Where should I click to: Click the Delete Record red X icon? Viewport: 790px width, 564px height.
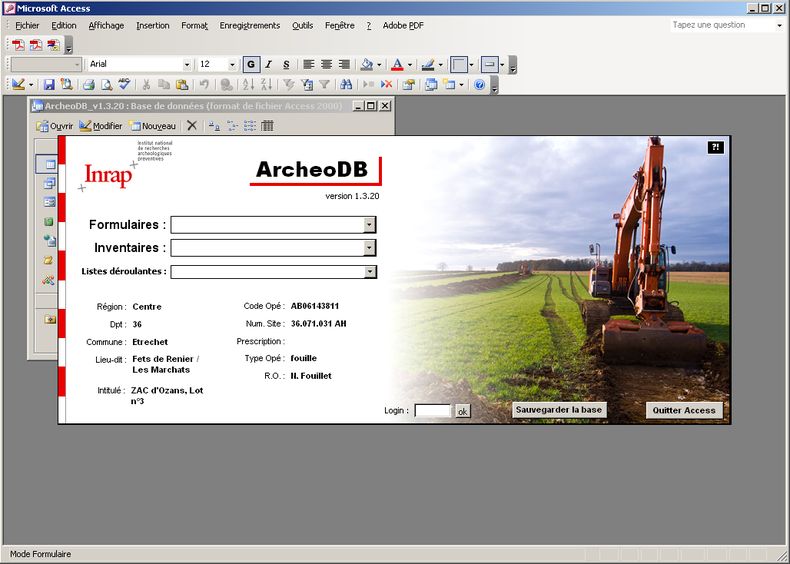386,85
